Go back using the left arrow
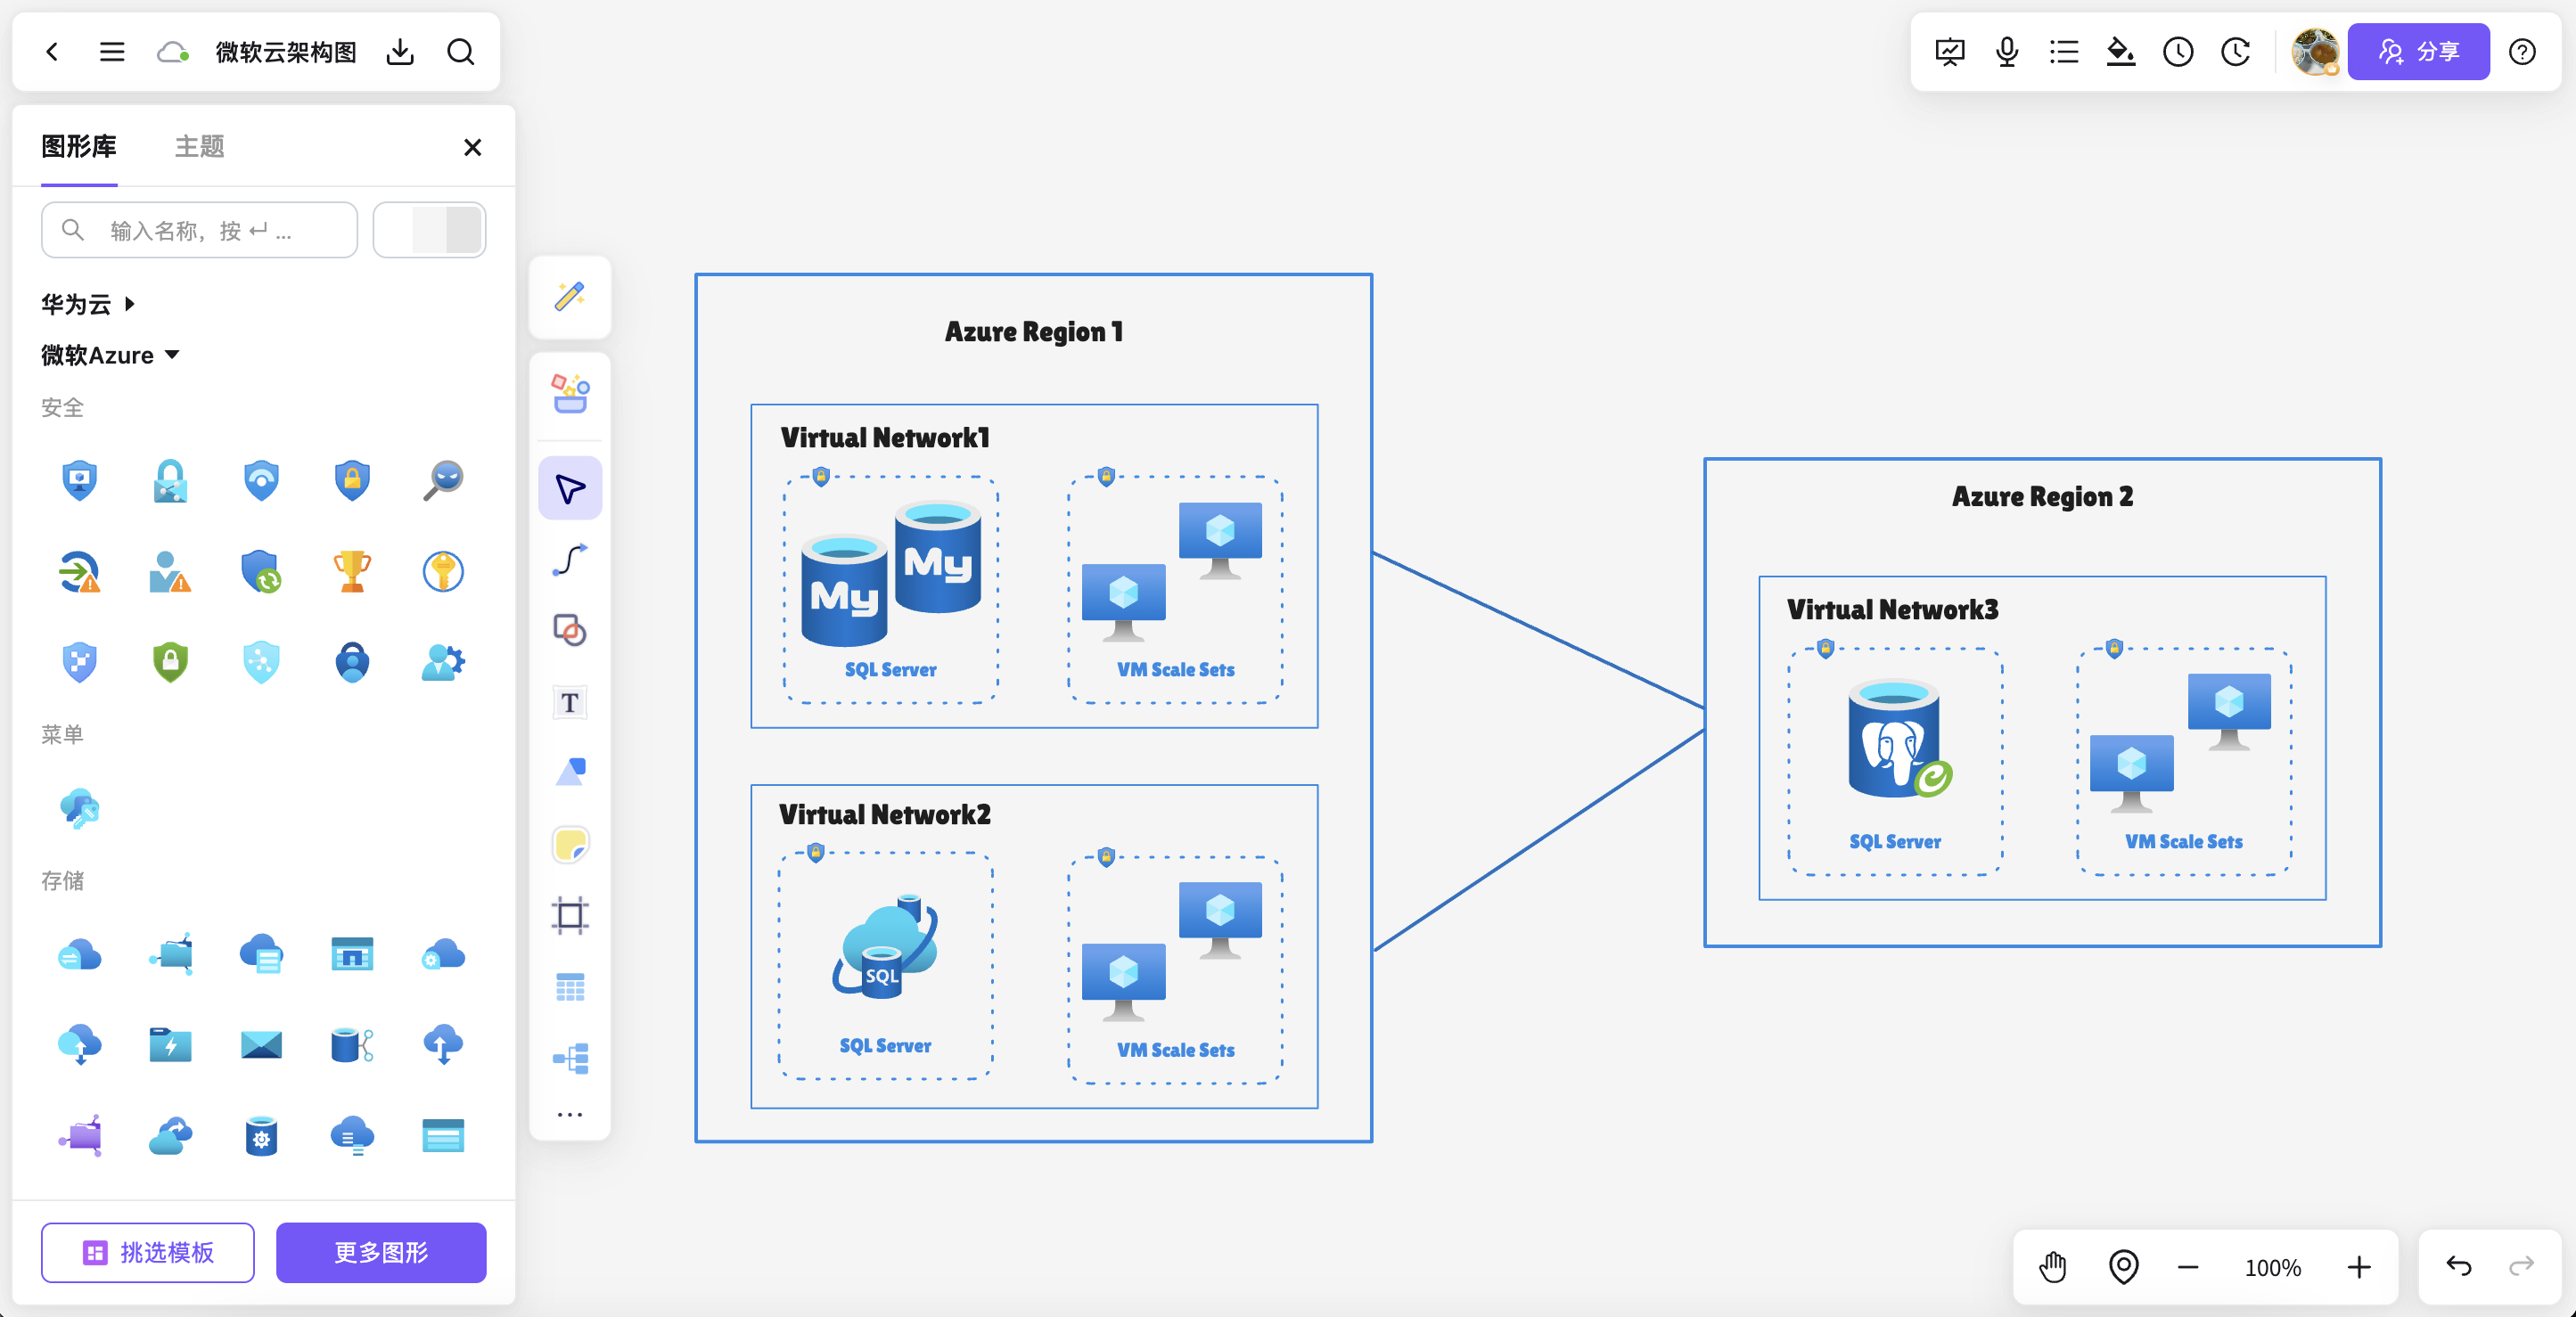 point(52,52)
